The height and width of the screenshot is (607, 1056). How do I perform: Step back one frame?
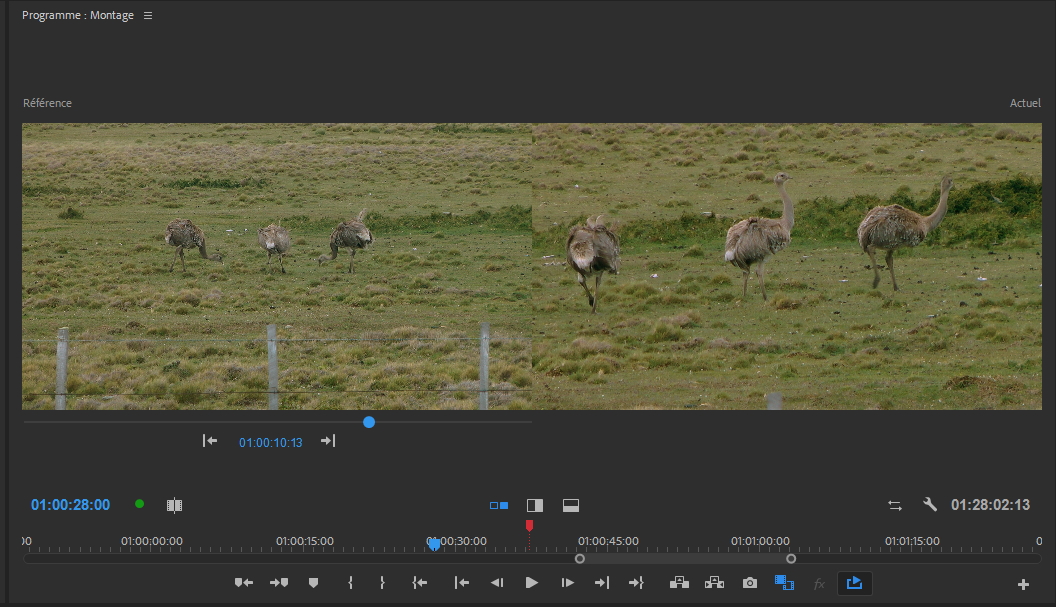(x=497, y=583)
